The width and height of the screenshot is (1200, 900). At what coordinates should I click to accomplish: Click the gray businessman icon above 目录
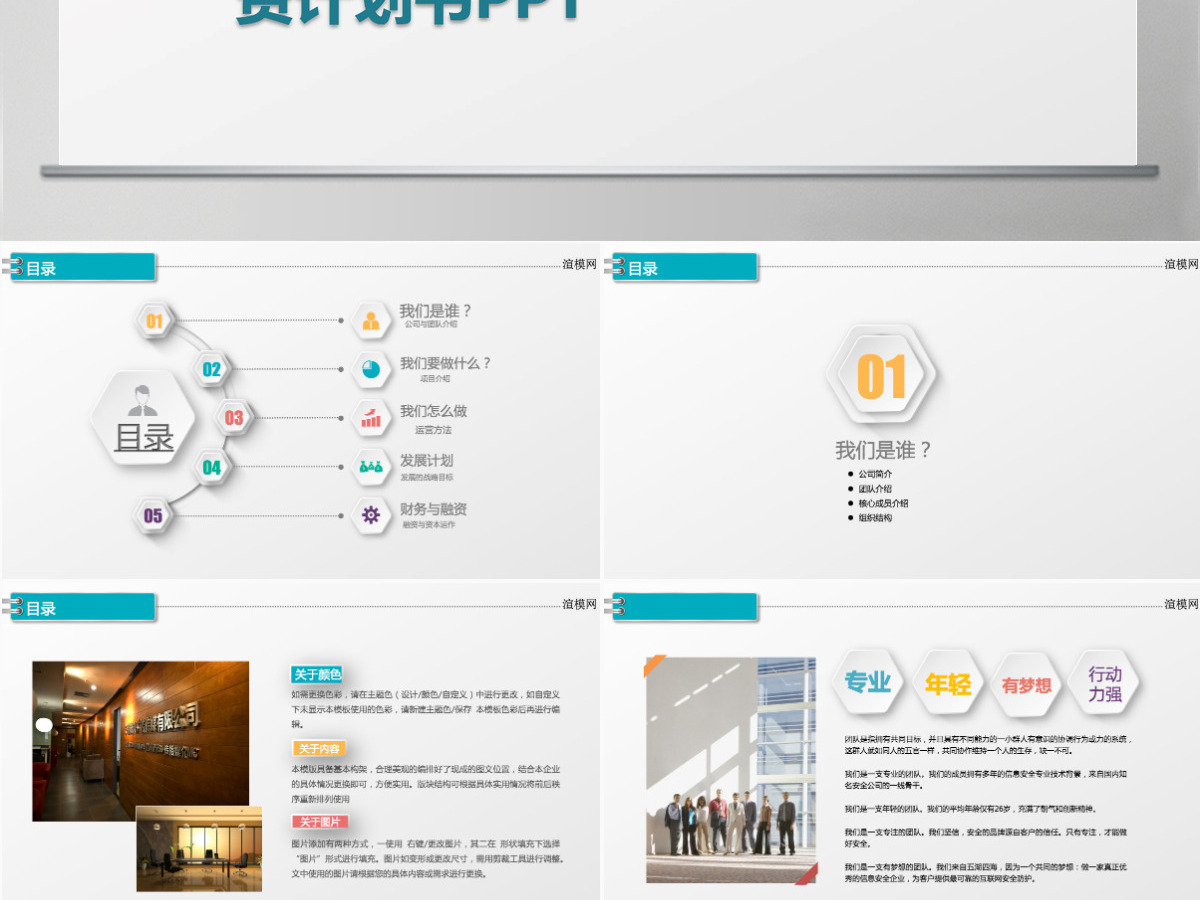point(143,402)
